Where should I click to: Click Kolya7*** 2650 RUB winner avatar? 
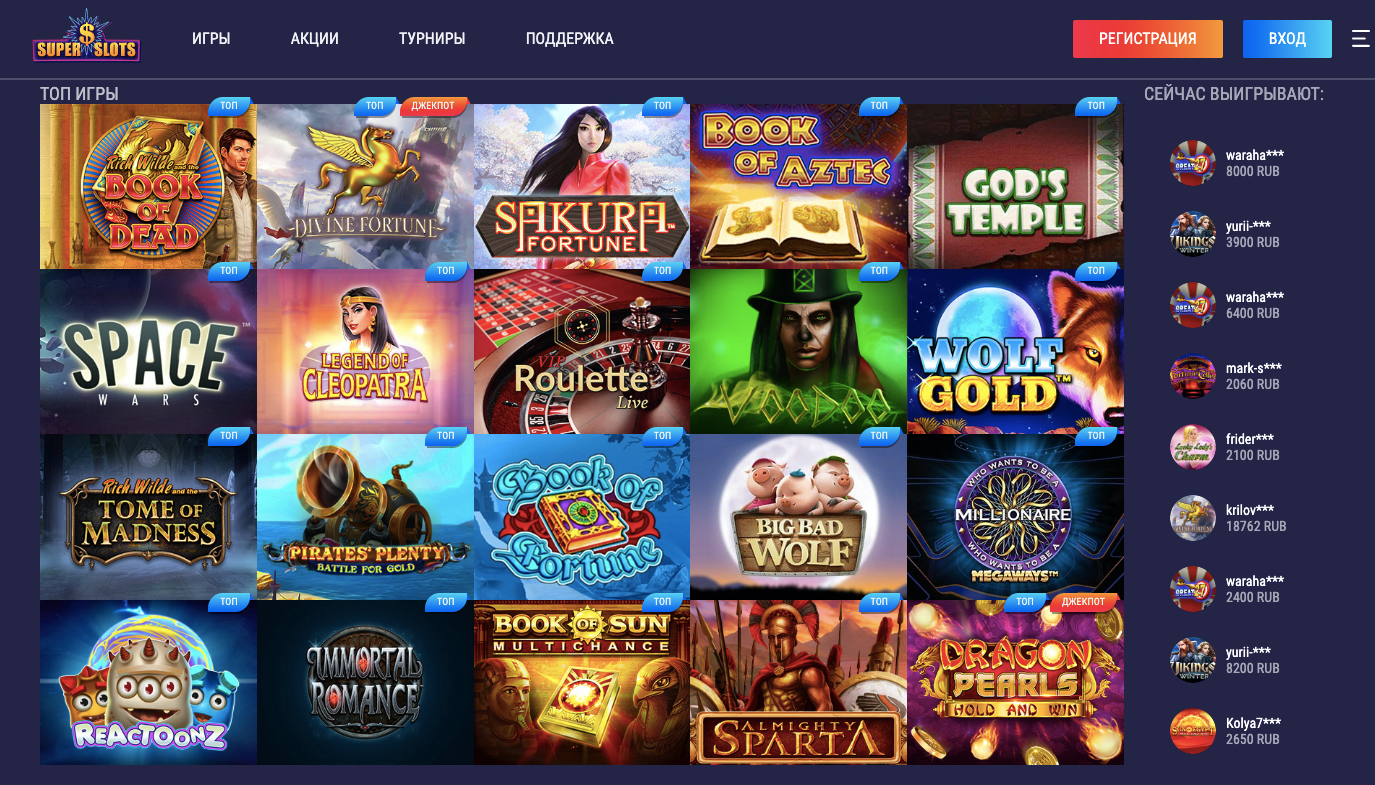point(1192,731)
